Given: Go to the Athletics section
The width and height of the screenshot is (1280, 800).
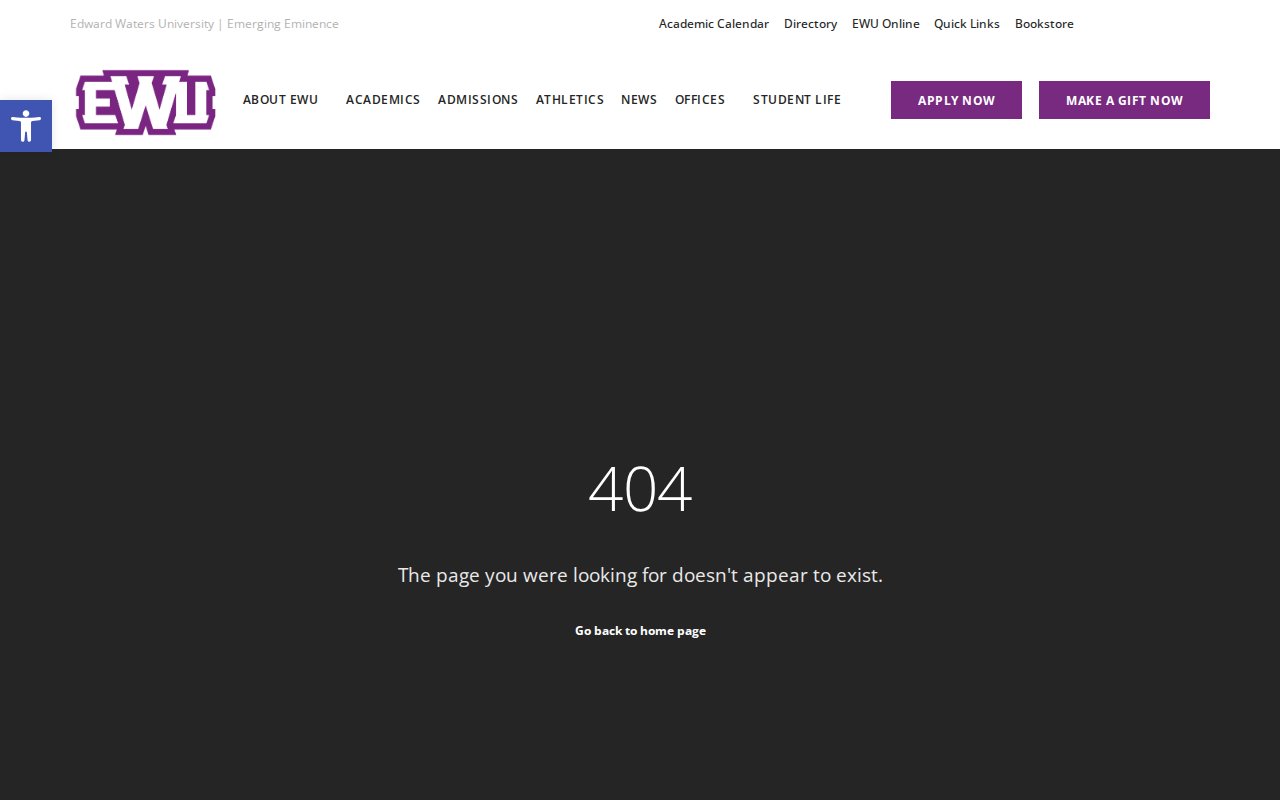Looking at the screenshot, I should (x=569, y=100).
